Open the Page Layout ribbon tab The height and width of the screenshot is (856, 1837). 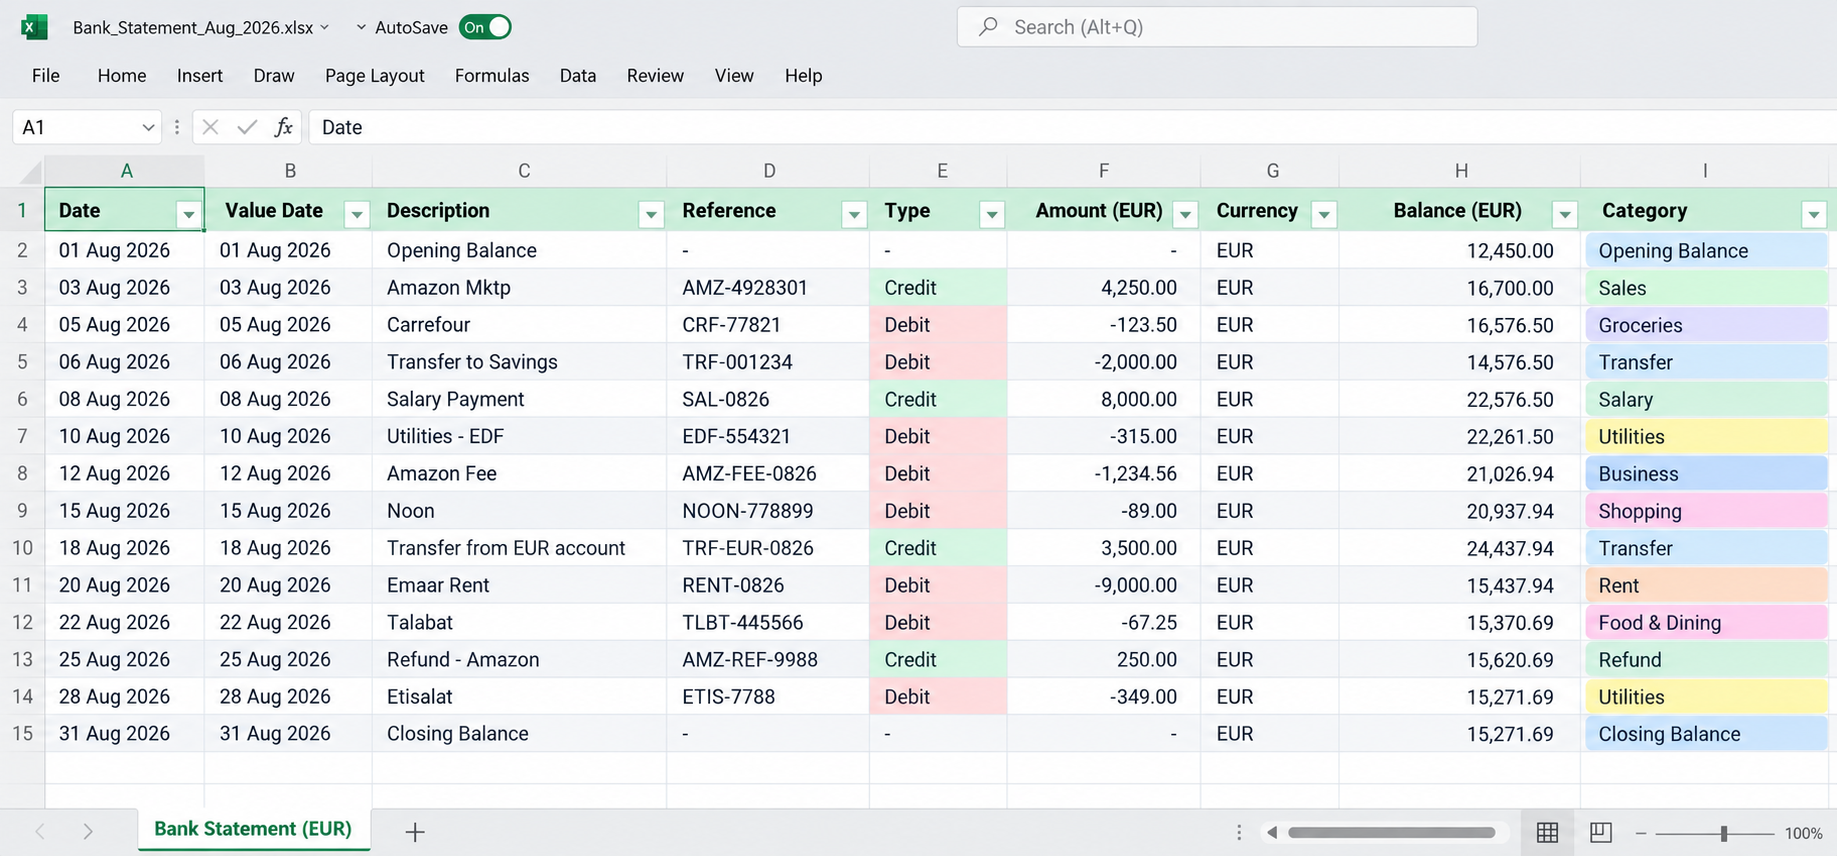click(x=375, y=75)
